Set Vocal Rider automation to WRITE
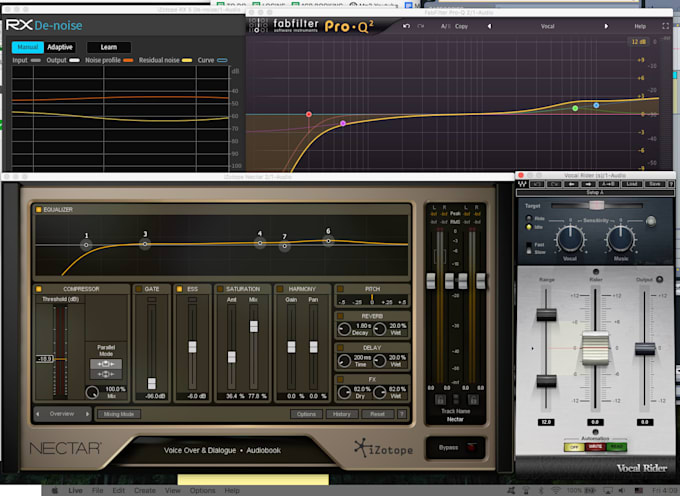Screen dimensions: 680x496 point(595,447)
